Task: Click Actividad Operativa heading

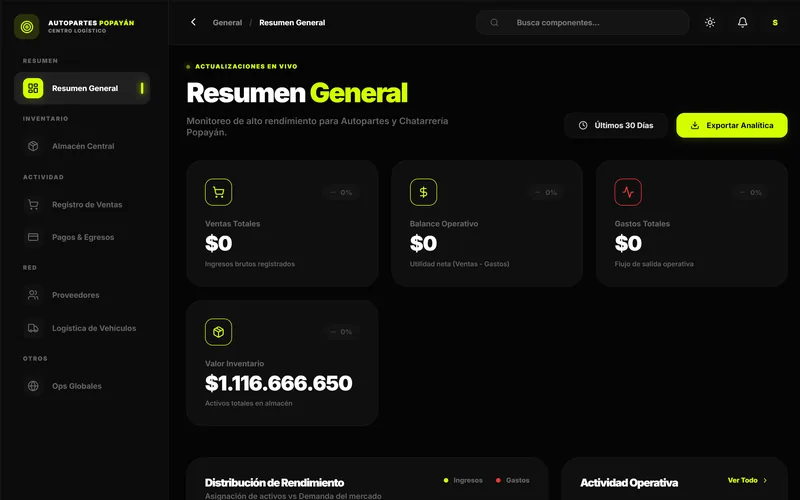Action: click(629, 483)
